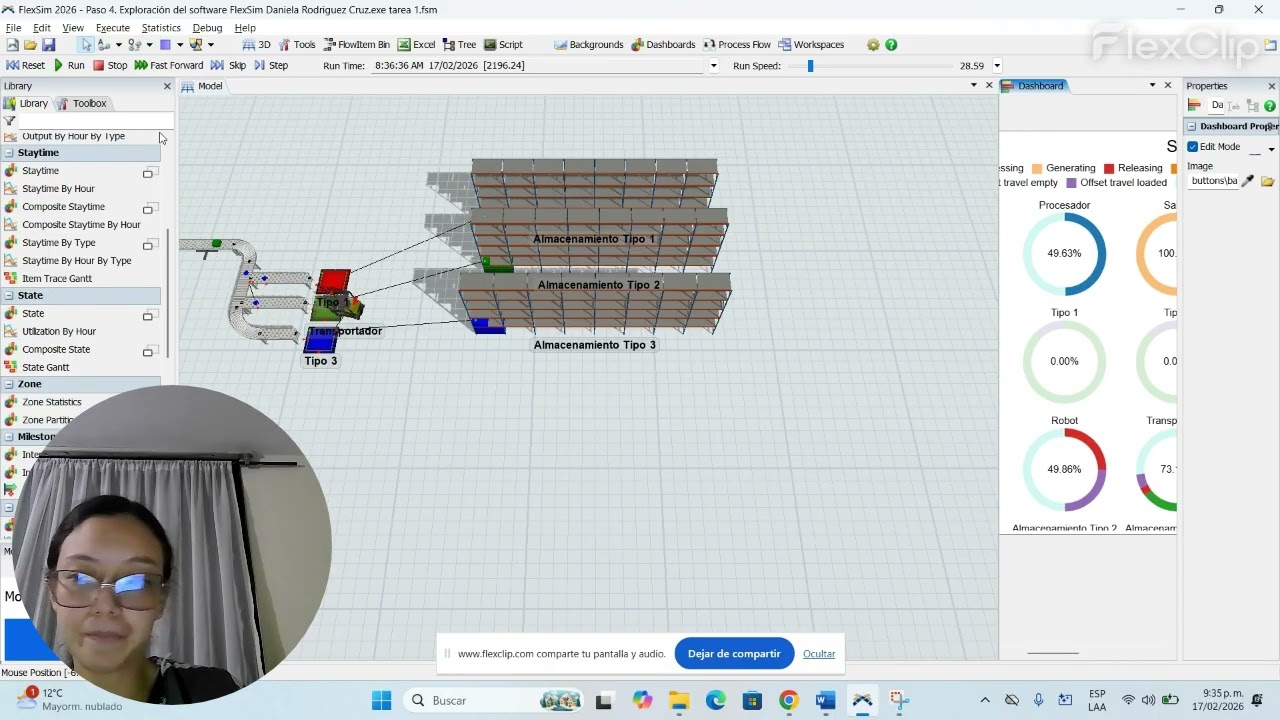
Task: Open the 3D view
Action: [x=257, y=45]
